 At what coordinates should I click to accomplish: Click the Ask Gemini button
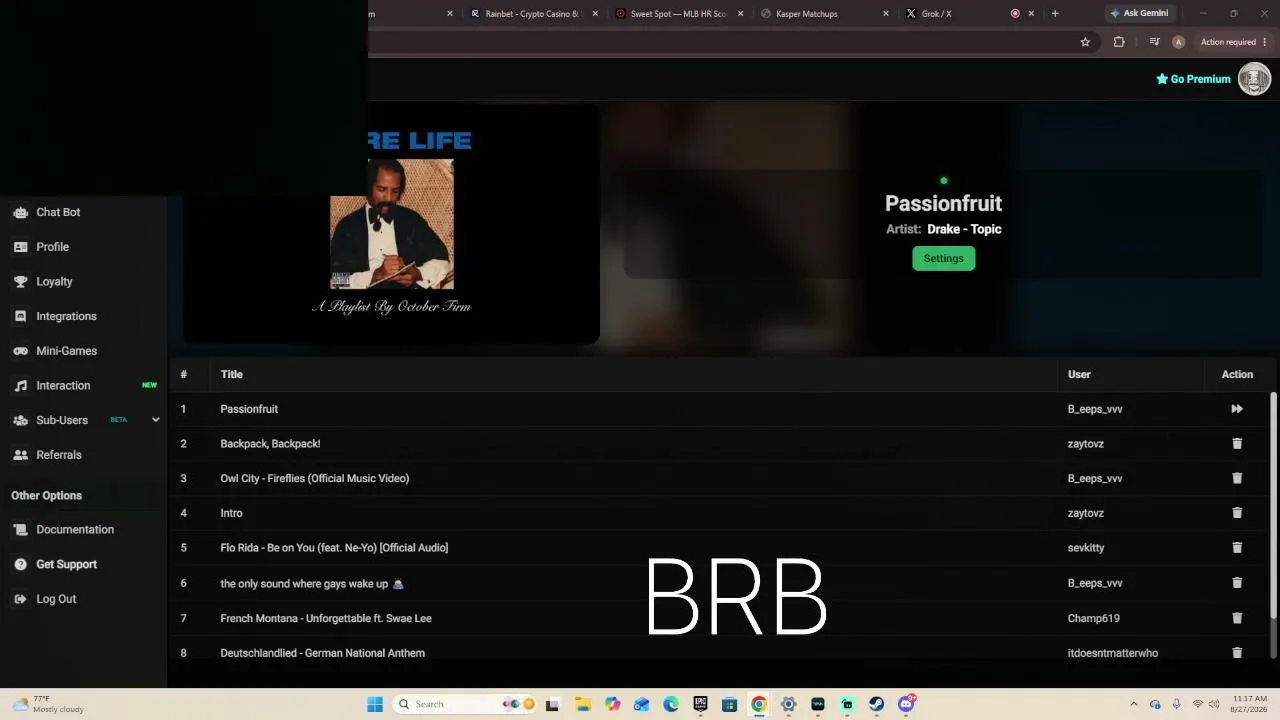point(1138,14)
